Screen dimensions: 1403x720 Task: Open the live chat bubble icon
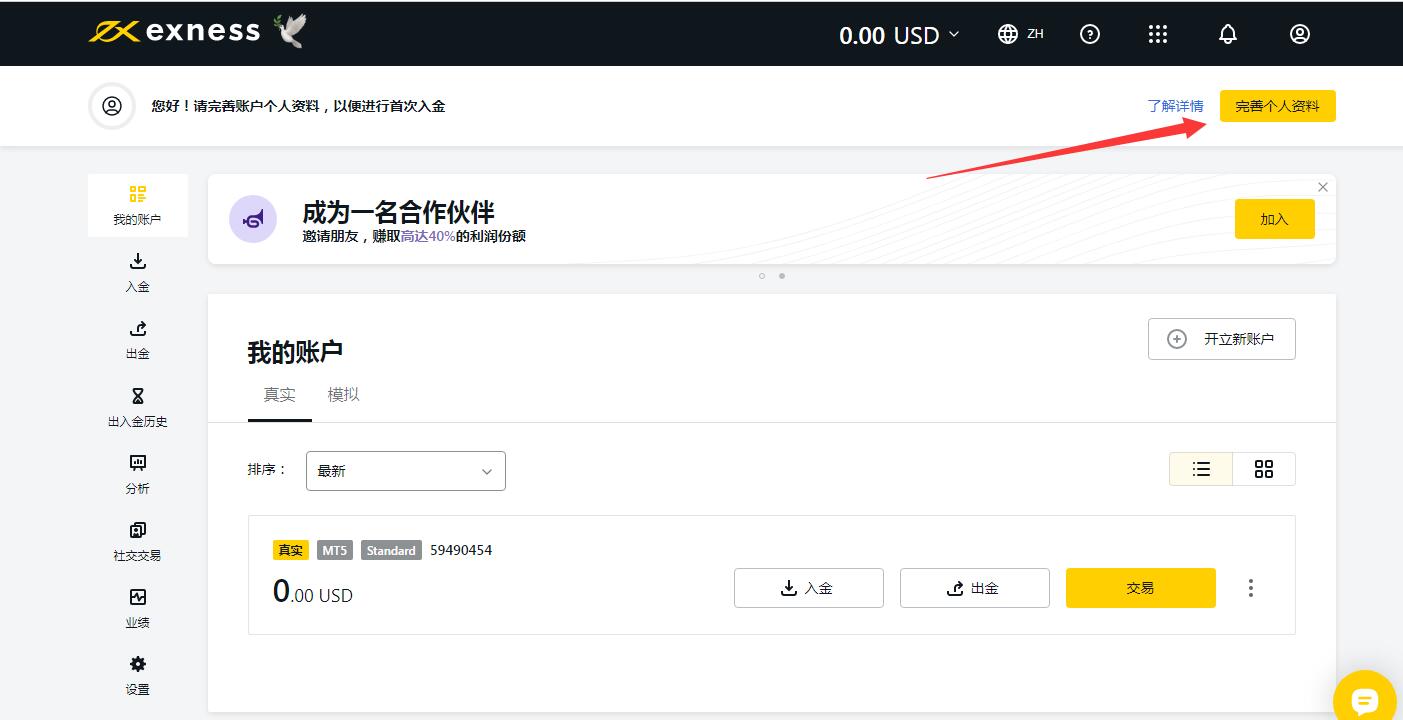1364,700
